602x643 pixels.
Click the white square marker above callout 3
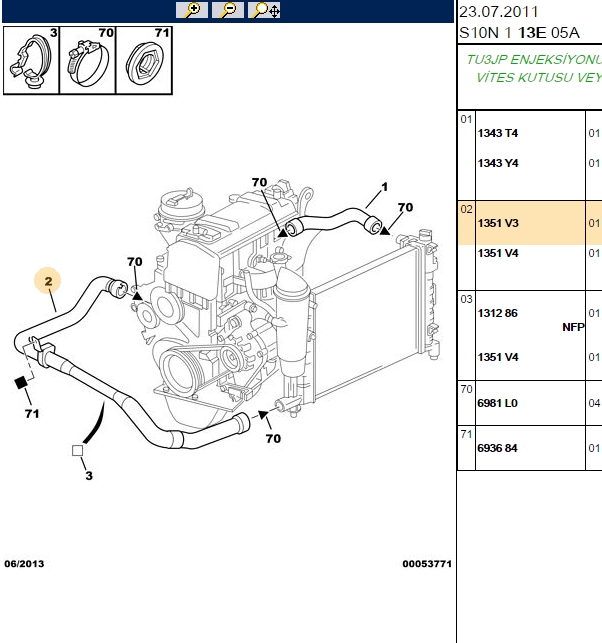[x=78, y=451]
